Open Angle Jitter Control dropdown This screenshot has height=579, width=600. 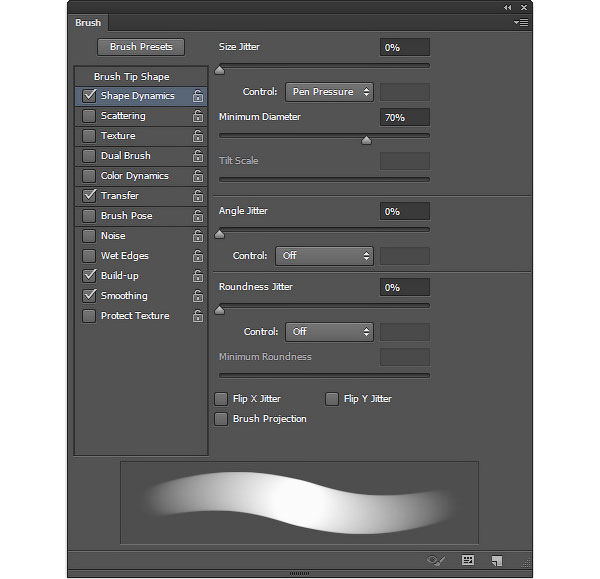click(x=324, y=256)
